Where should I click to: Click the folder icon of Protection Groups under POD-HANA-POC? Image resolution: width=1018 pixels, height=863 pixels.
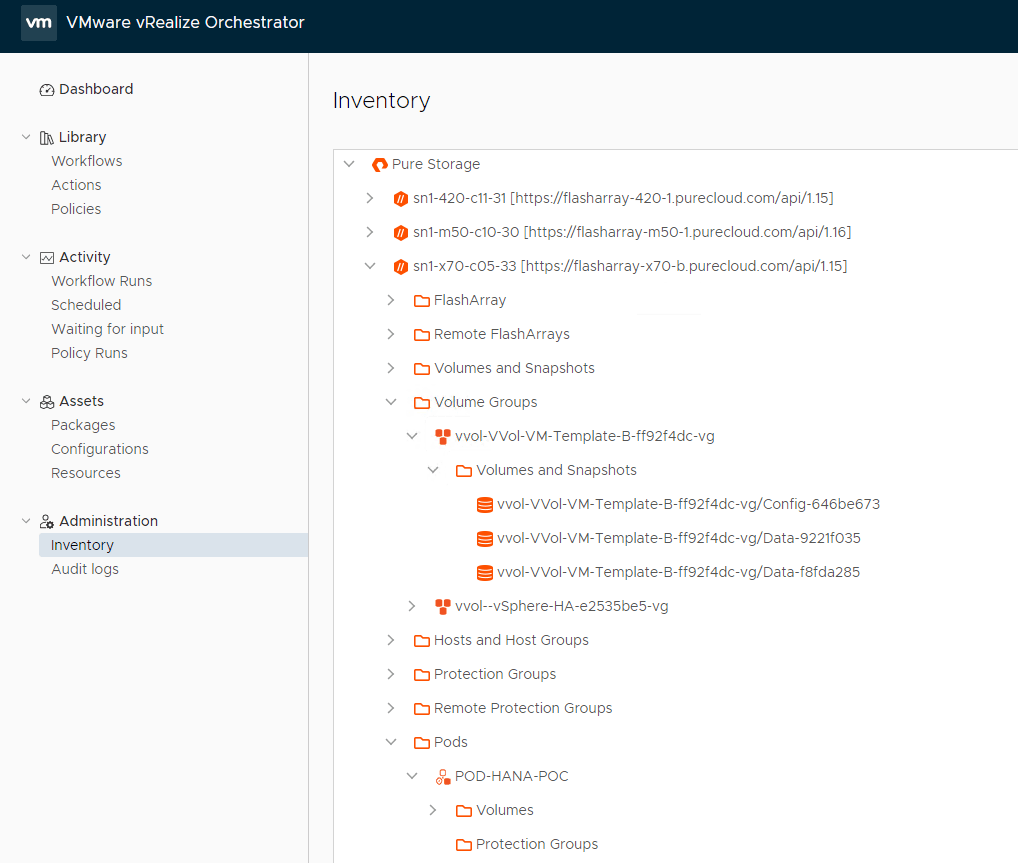[x=464, y=845]
